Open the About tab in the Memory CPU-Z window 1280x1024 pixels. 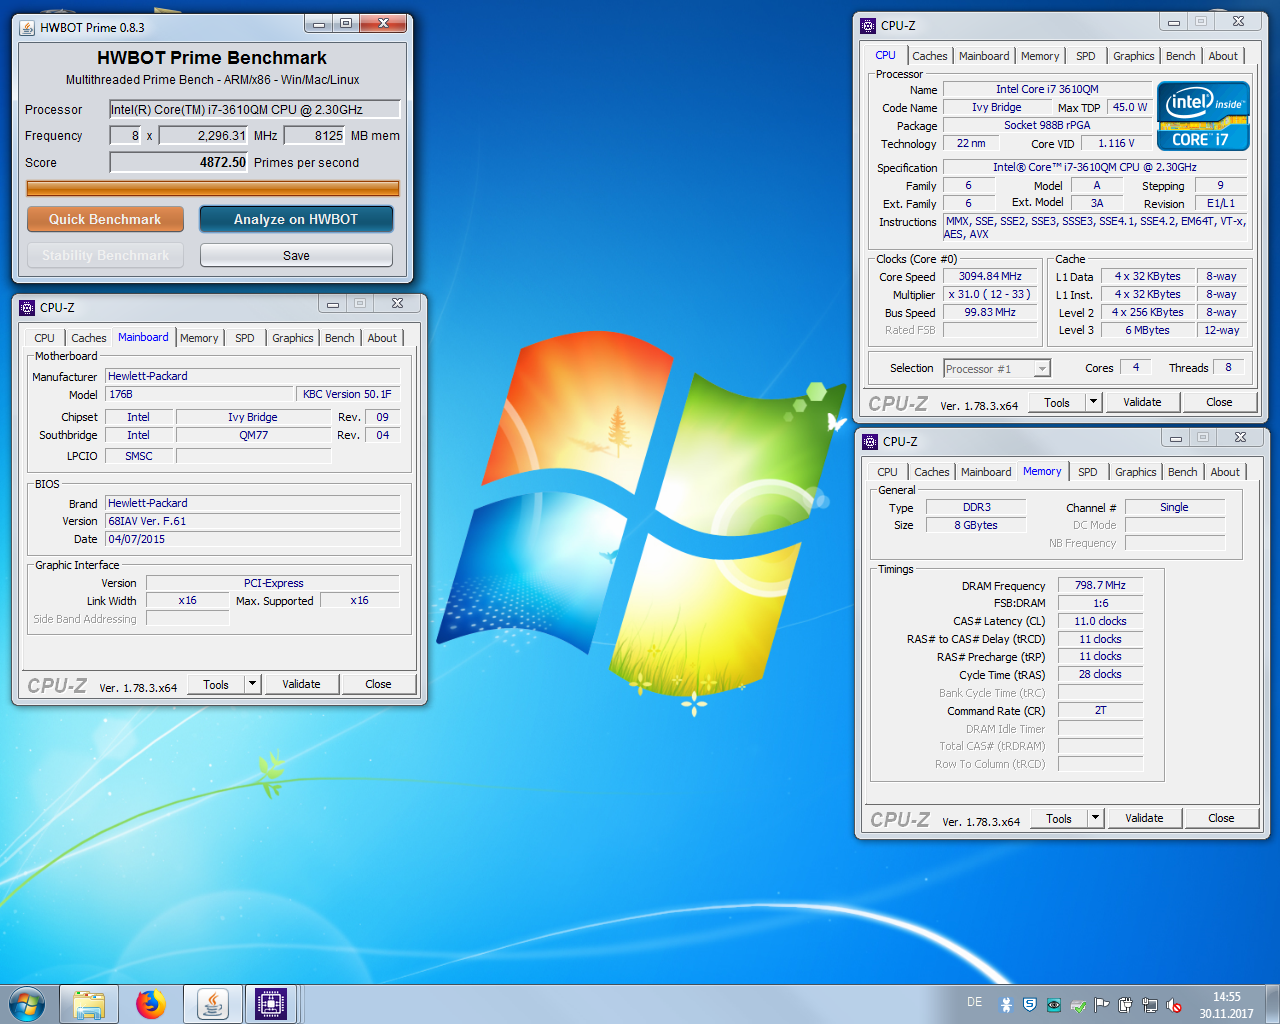1225,472
